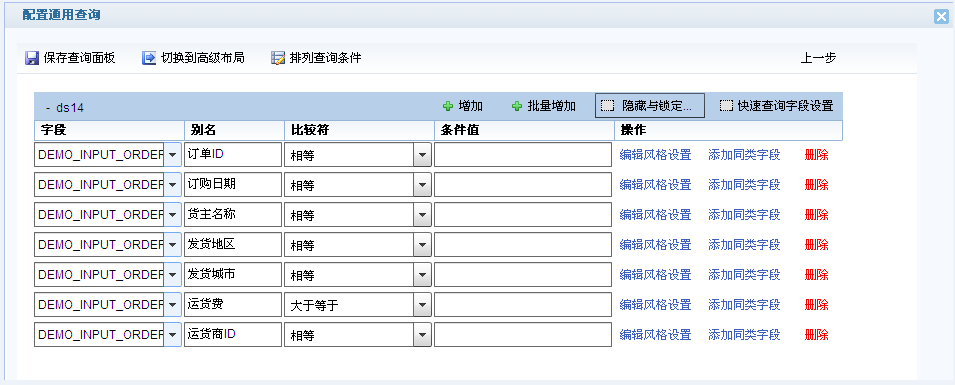Click the alias field containing 发货地区

233,245
